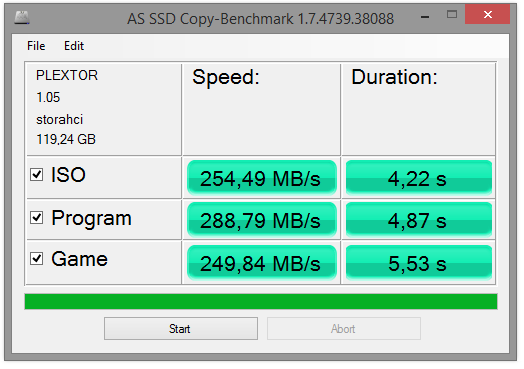Screen dimensions: 524x369
Task: Close the AS SSD Copy-Benchmark window
Action: tap(488, 14)
